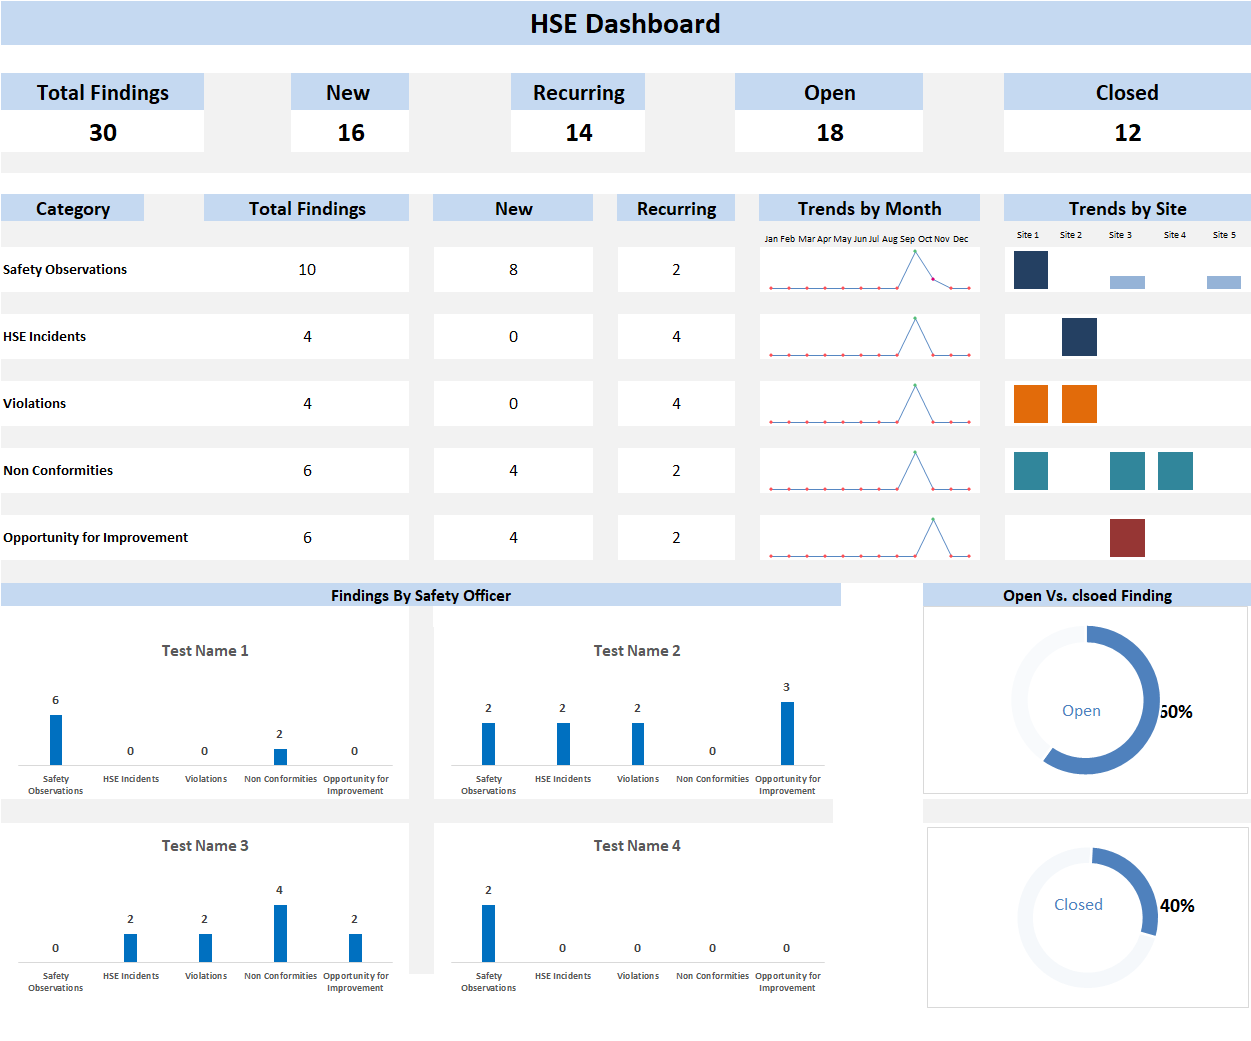Select Non Conformities teal Site 1 bar
The image size is (1251, 1041).
coord(1031,471)
